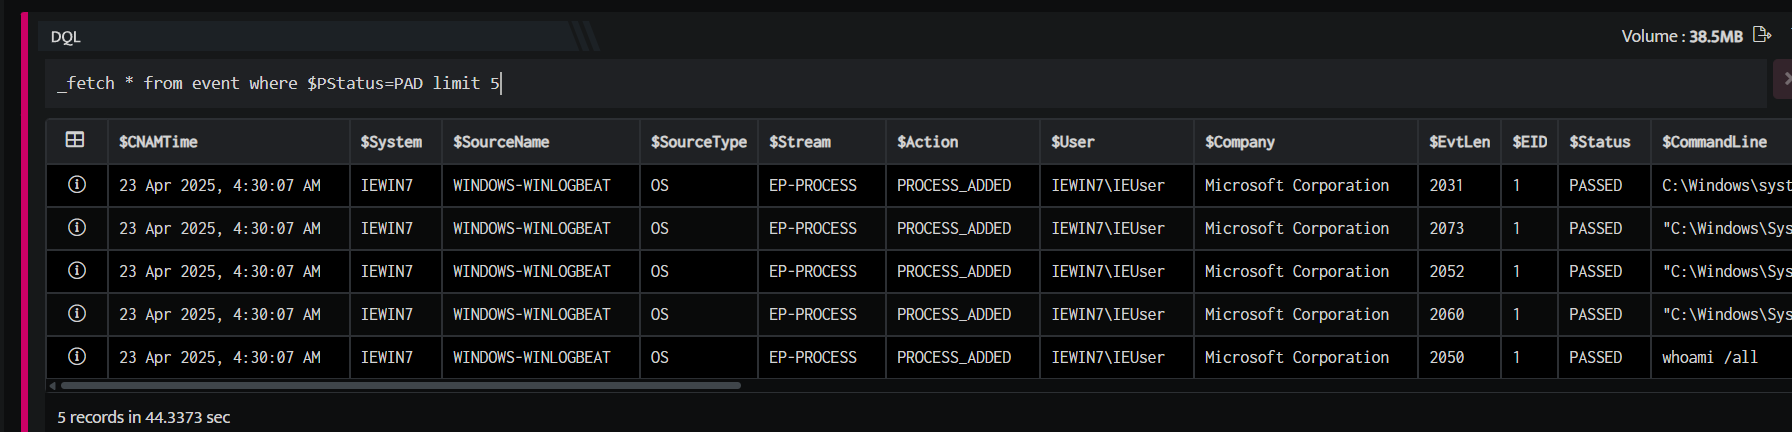1792x432 pixels.
Task: Open info icon for EvtLen 2052 row
Action: pyautogui.click(x=76, y=271)
